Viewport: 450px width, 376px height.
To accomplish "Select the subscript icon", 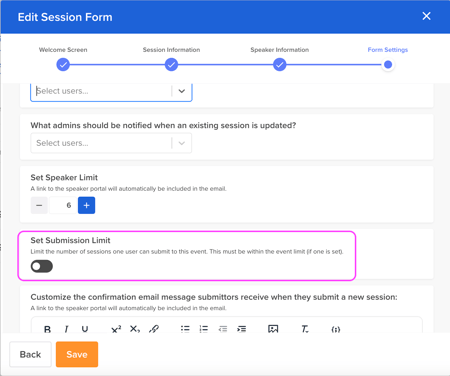I will [x=135, y=329].
